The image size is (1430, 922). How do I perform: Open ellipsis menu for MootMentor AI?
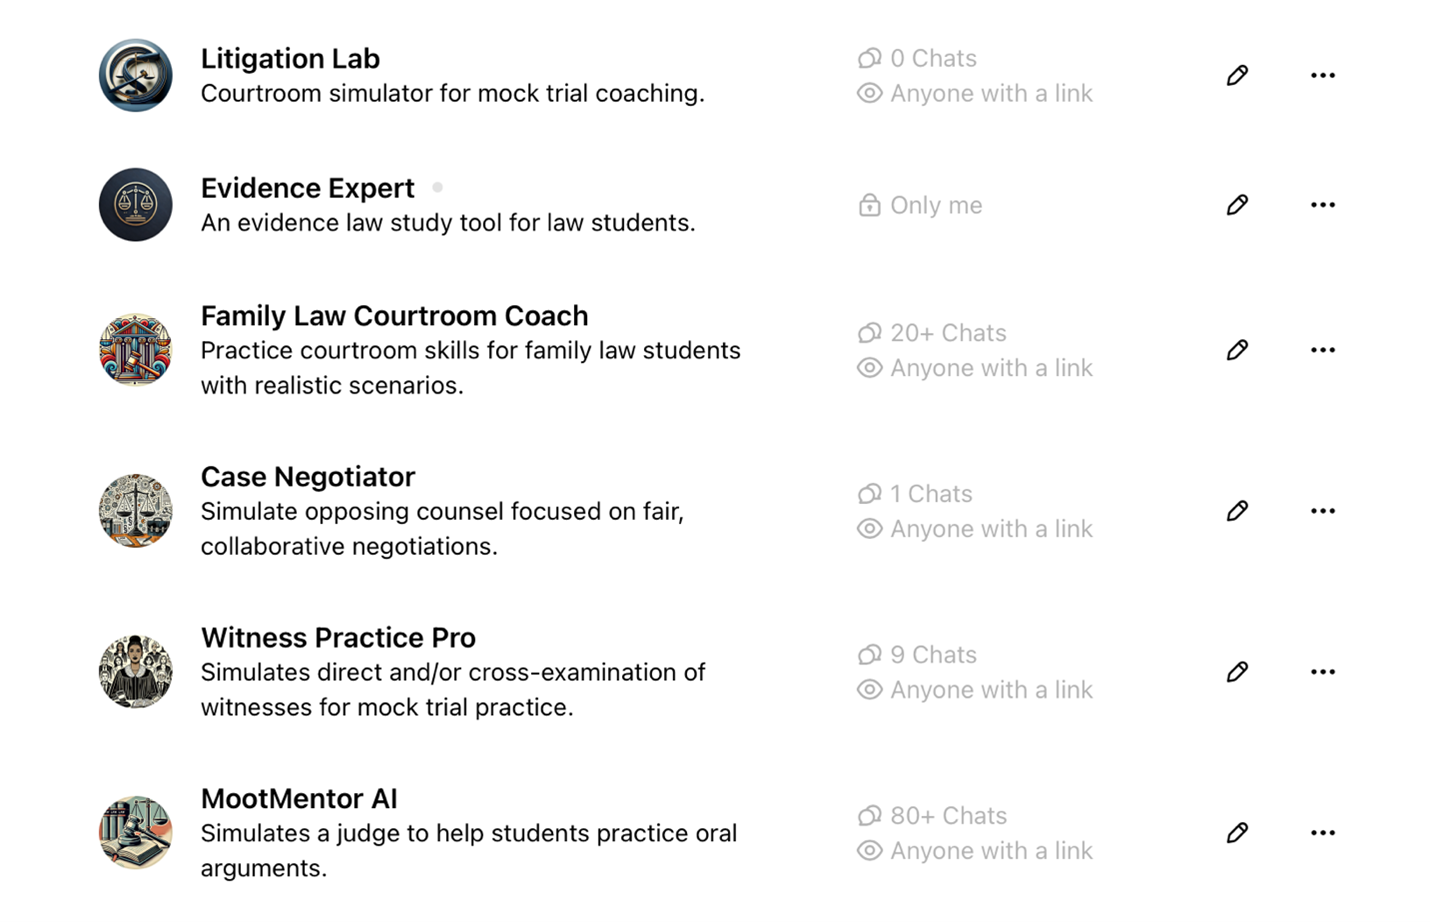point(1322,833)
